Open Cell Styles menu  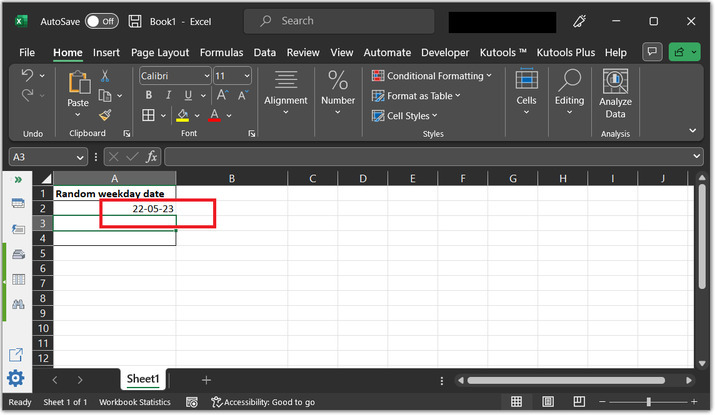(x=404, y=116)
